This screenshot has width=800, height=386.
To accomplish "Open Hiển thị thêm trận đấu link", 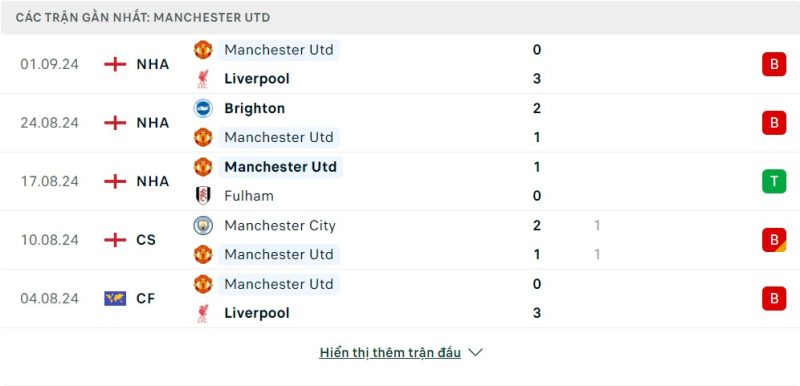I will [x=390, y=352].
